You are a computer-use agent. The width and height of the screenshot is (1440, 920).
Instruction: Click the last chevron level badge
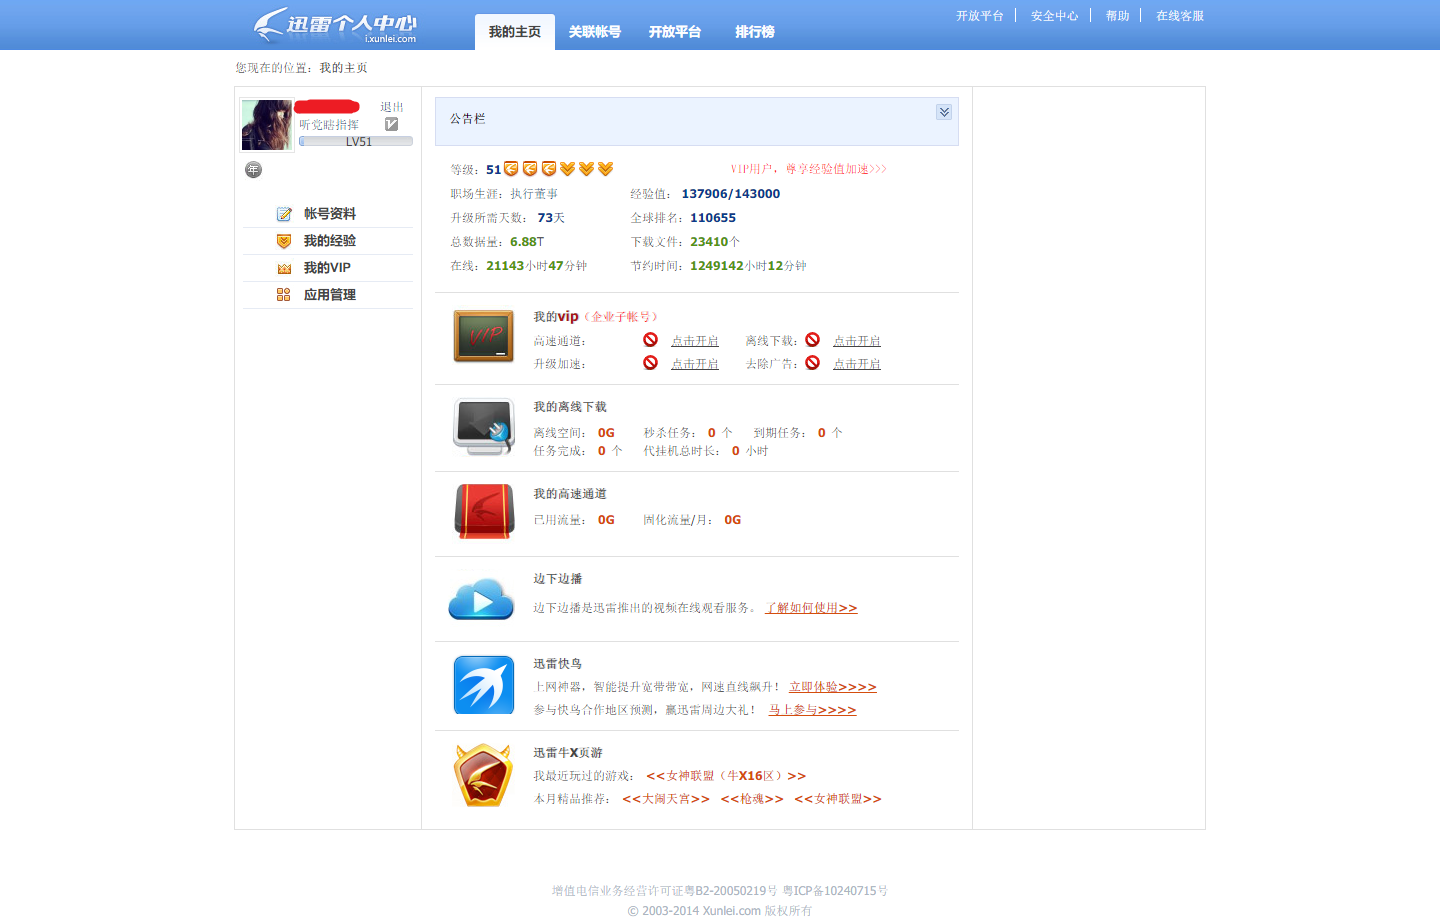(x=605, y=169)
